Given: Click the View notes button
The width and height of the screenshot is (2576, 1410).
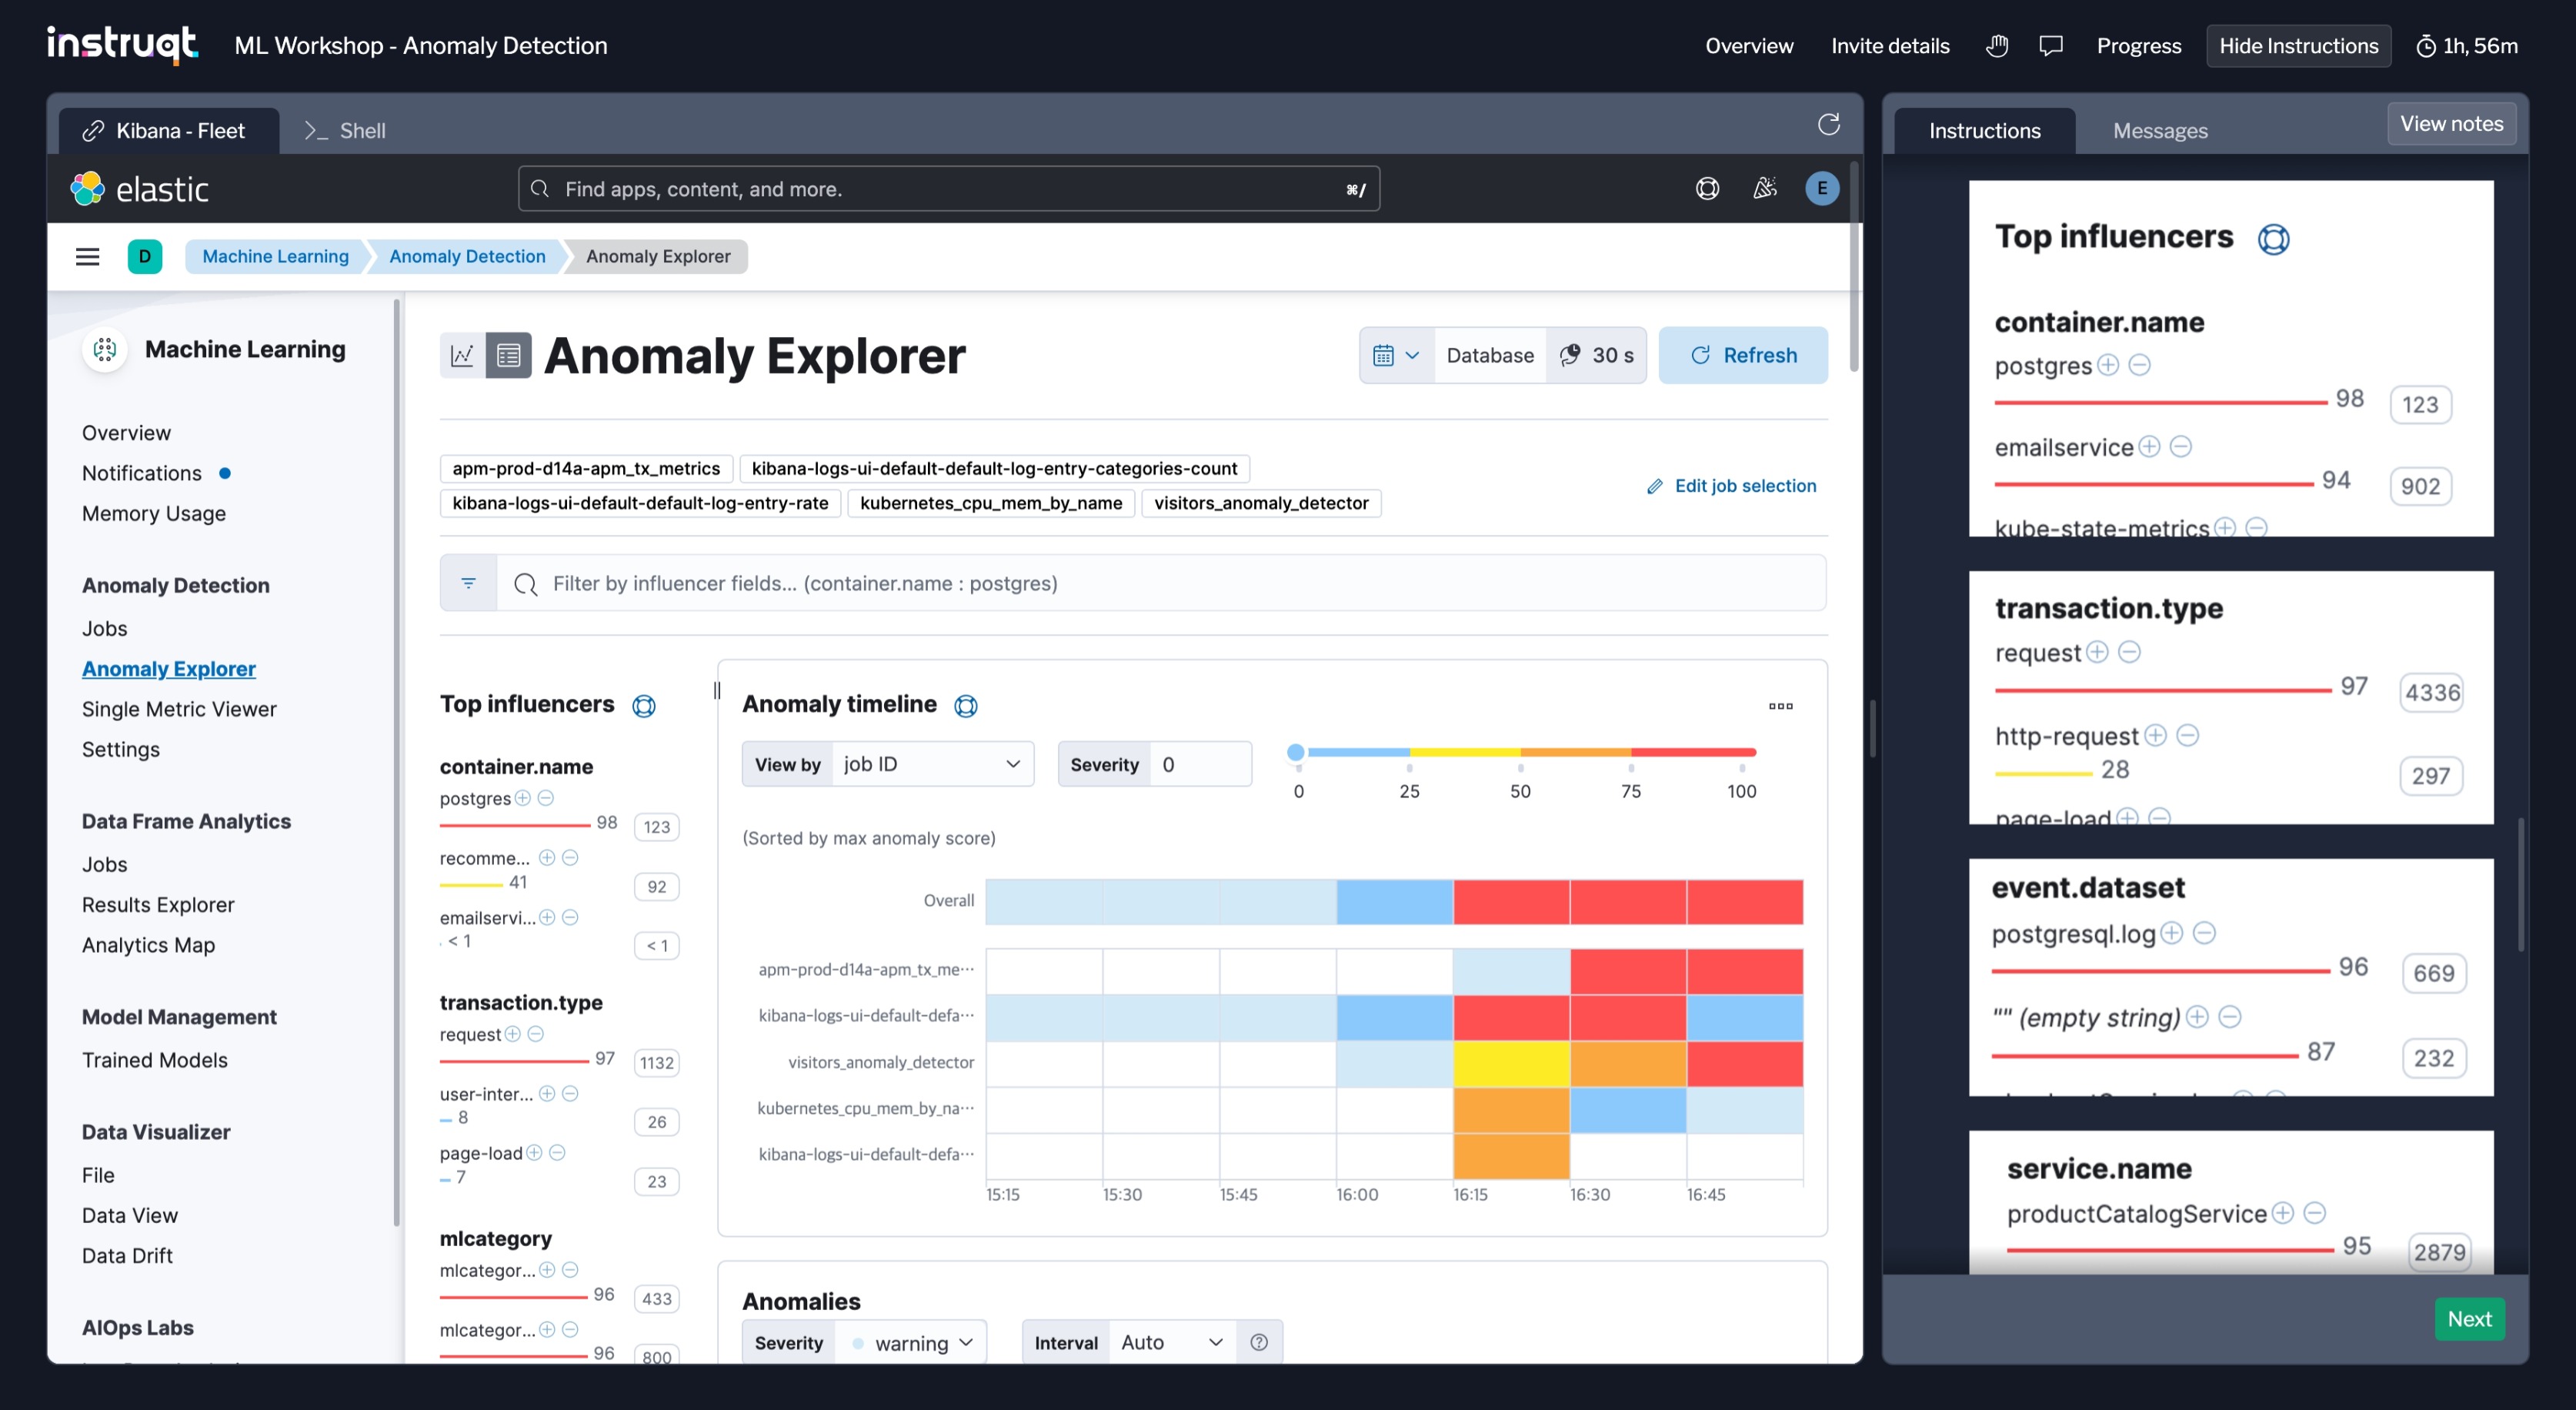Looking at the screenshot, I should 2451,124.
